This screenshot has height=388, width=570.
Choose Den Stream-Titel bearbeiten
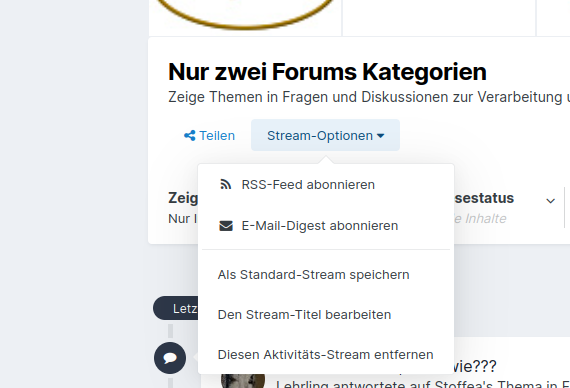(326, 315)
